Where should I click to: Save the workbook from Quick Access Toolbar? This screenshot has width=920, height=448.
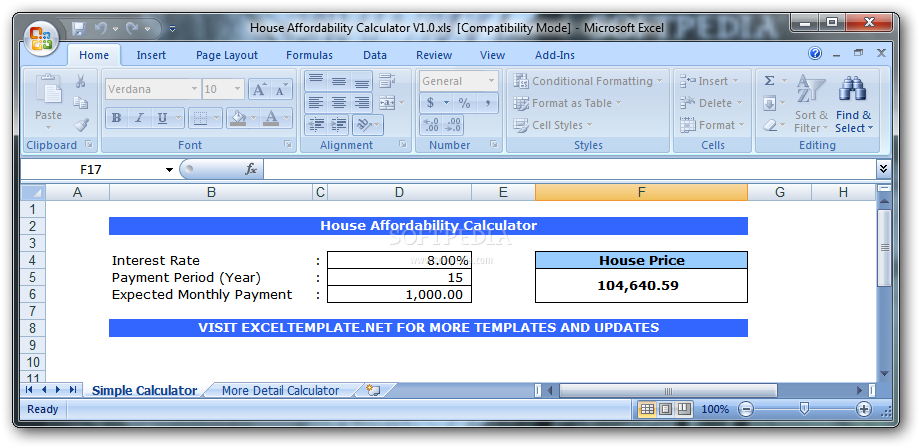click(x=79, y=28)
